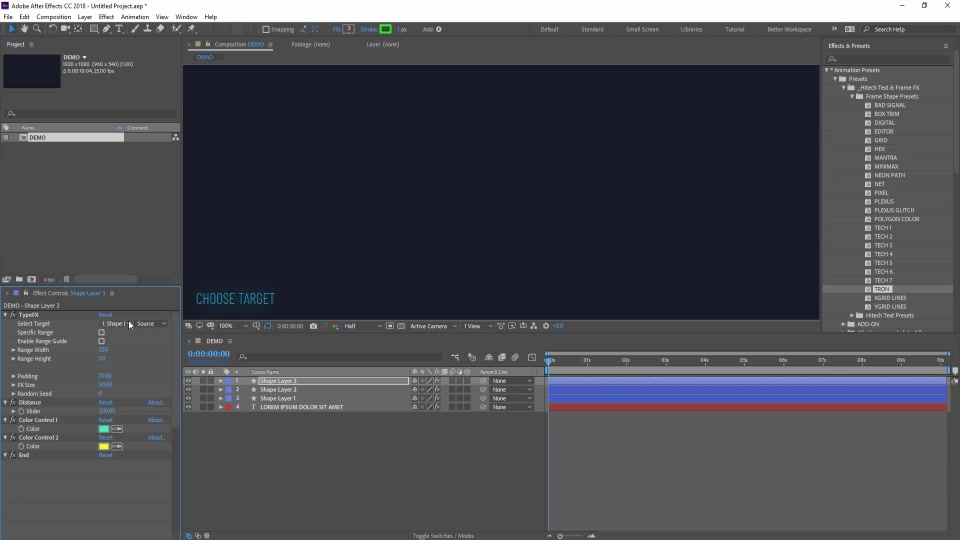Select the TRON preset in list

coord(881,289)
